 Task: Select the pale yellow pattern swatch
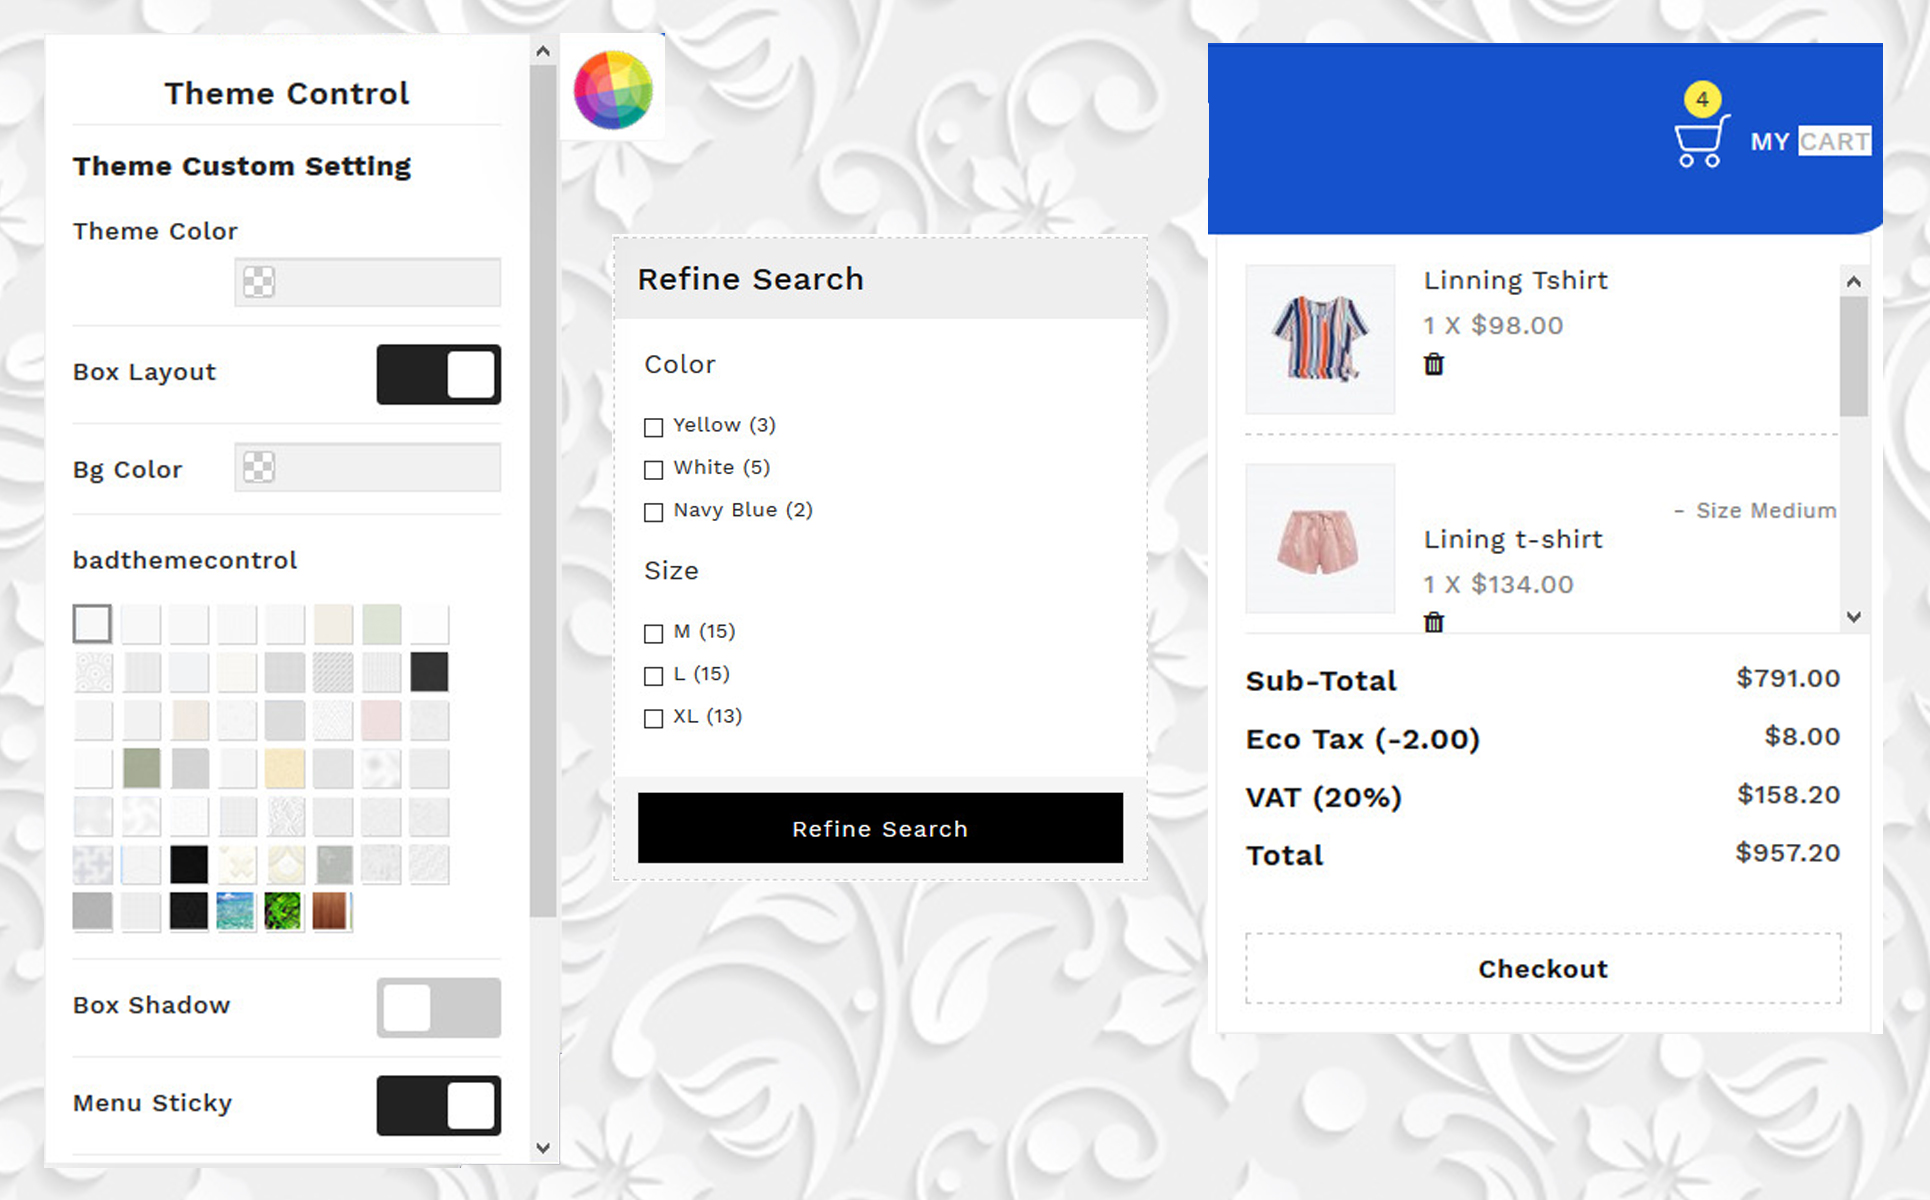click(284, 768)
